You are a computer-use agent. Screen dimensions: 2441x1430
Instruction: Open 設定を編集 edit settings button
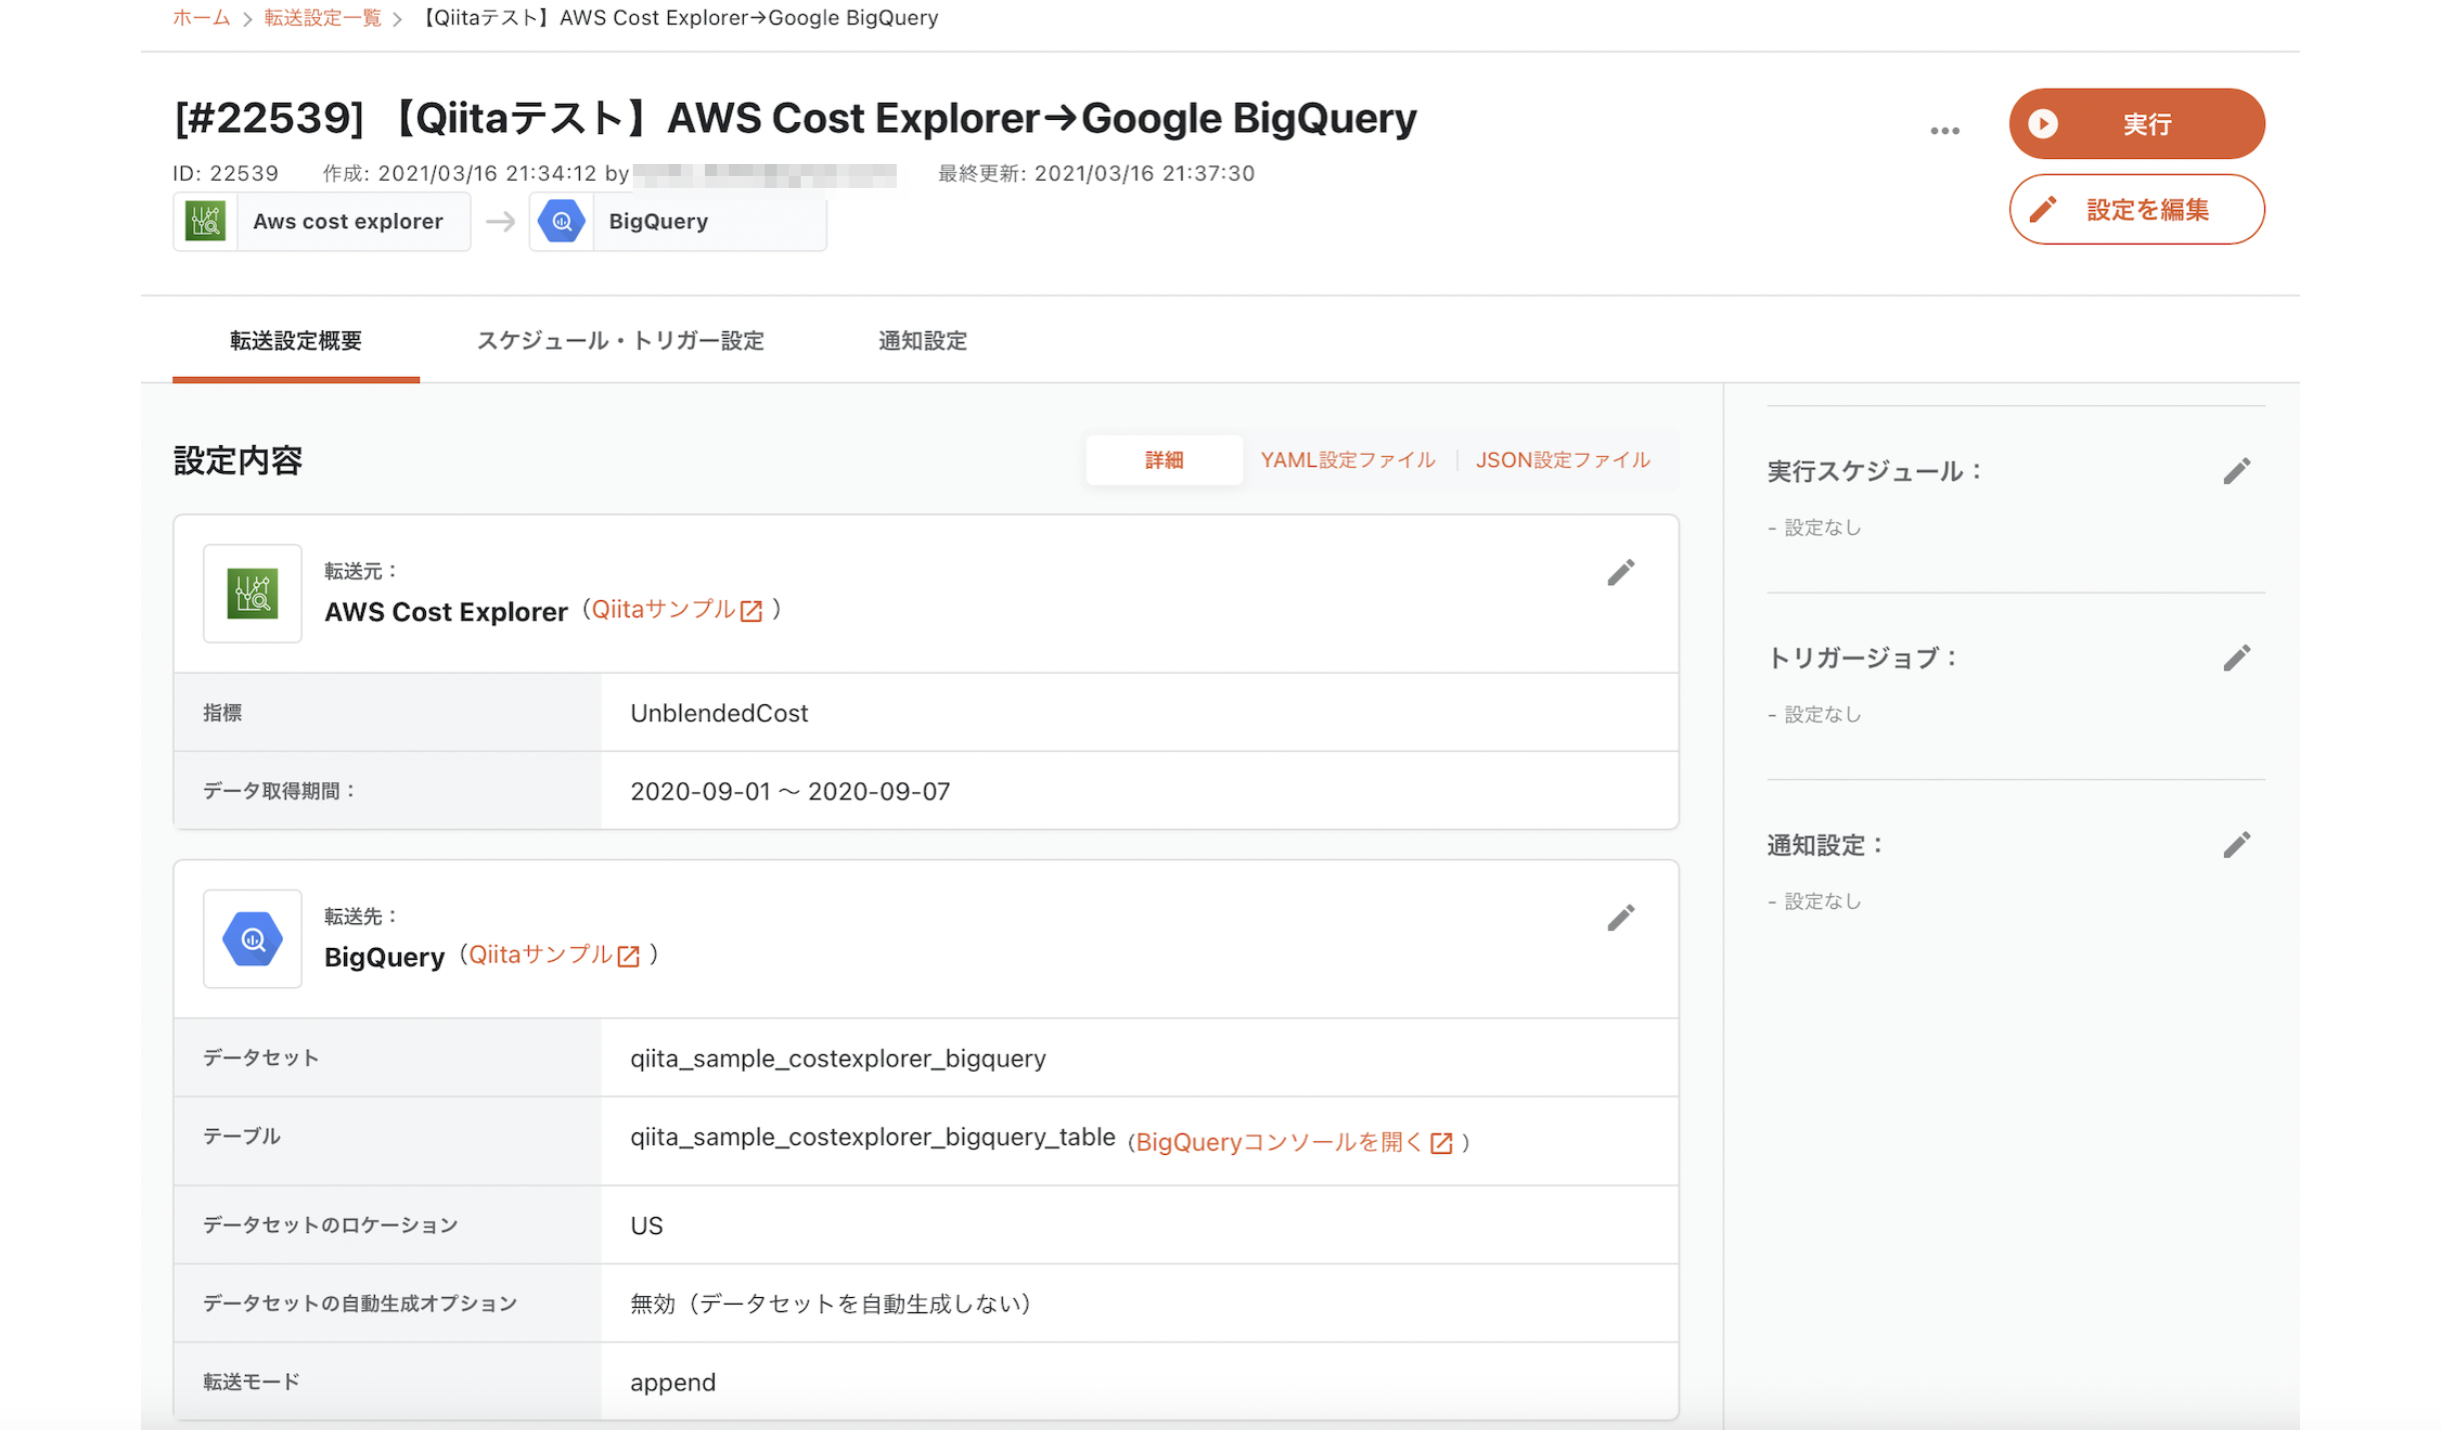coord(2135,209)
